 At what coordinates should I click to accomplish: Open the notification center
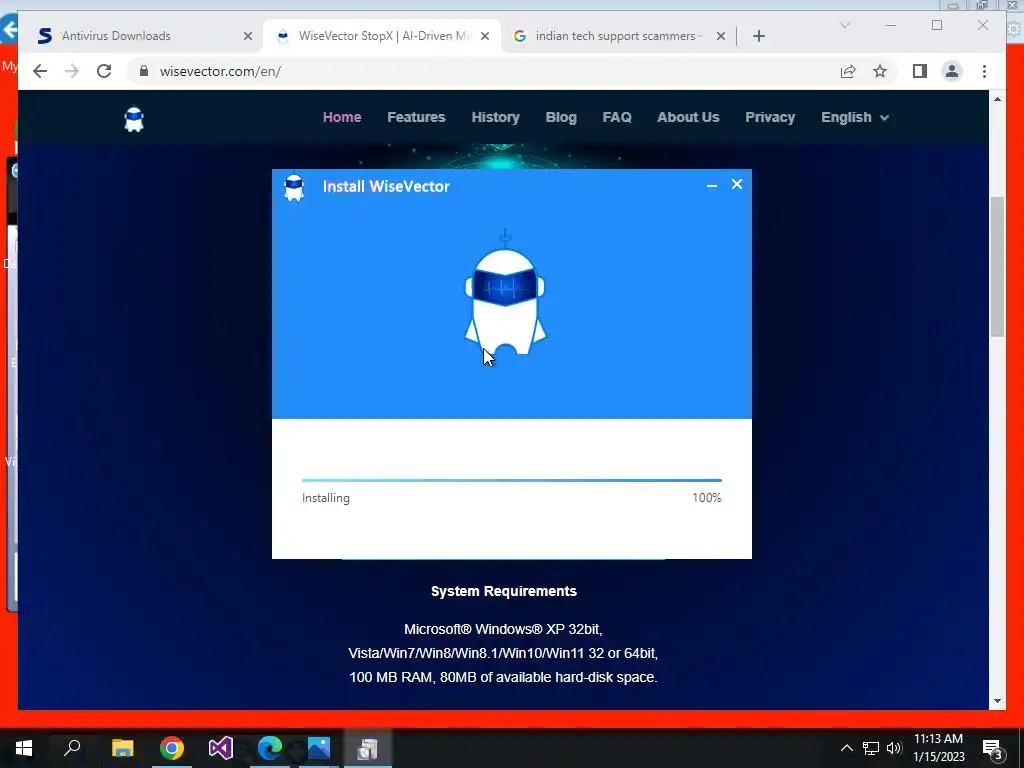click(x=993, y=748)
